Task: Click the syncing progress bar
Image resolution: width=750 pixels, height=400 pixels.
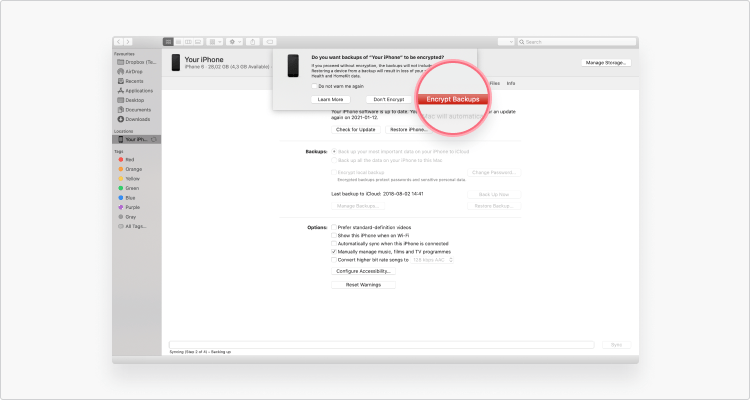Action: [382, 345]
